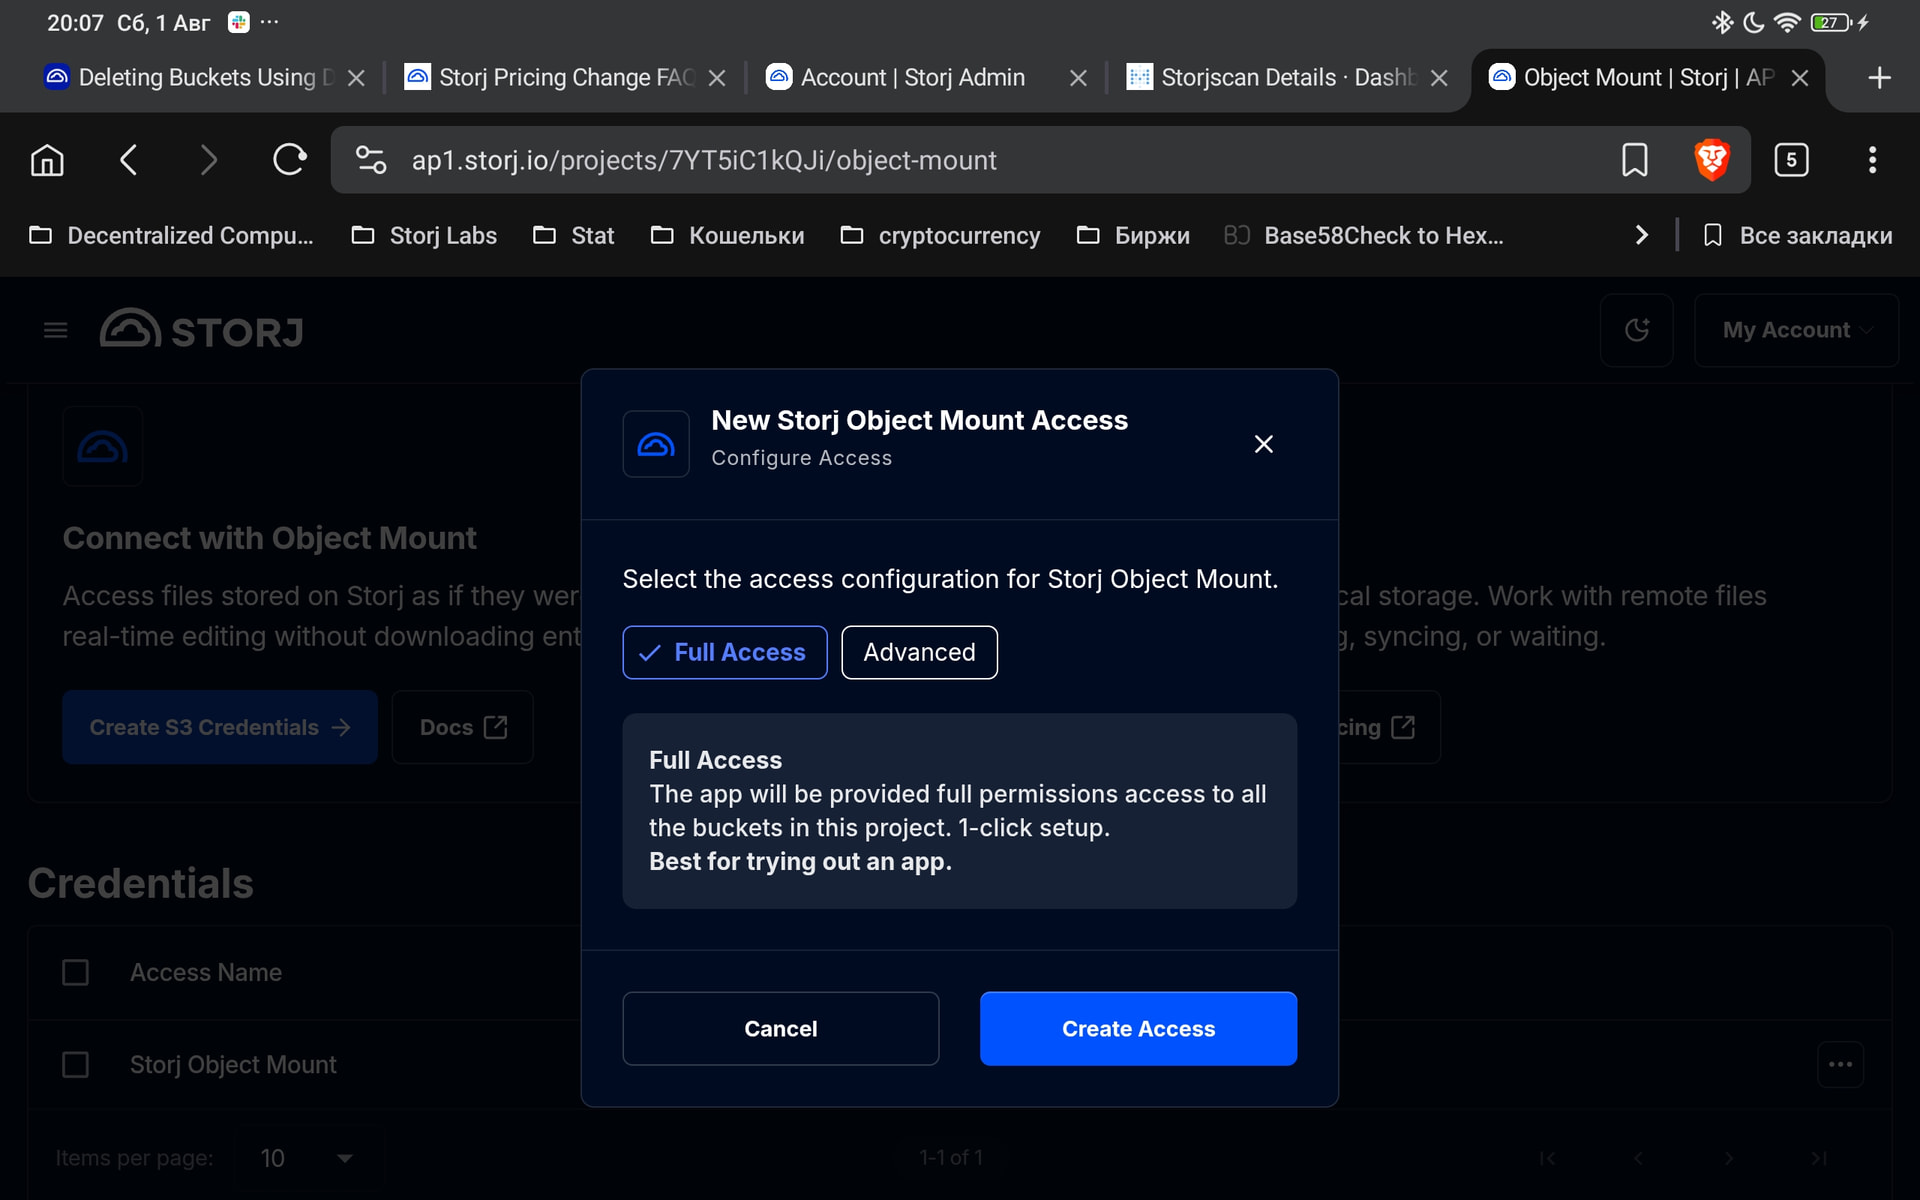Open tab switcher showing 5 tabs
This screenshot has height=1200, width=1920.
[1791, 160]
